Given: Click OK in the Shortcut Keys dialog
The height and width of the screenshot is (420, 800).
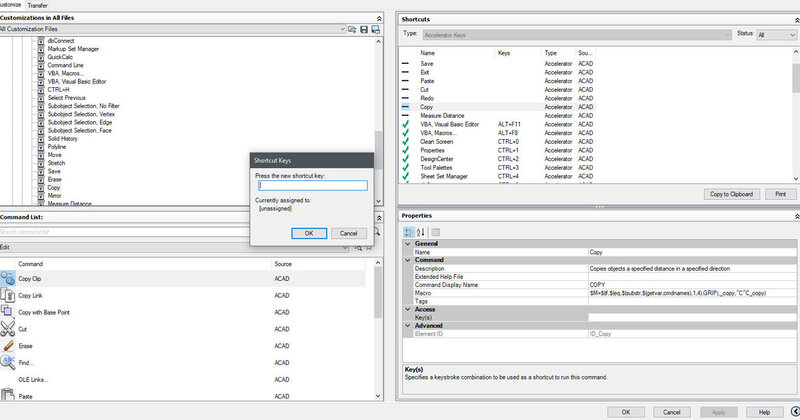Looking at the screenshot, I should click(308, 233).
